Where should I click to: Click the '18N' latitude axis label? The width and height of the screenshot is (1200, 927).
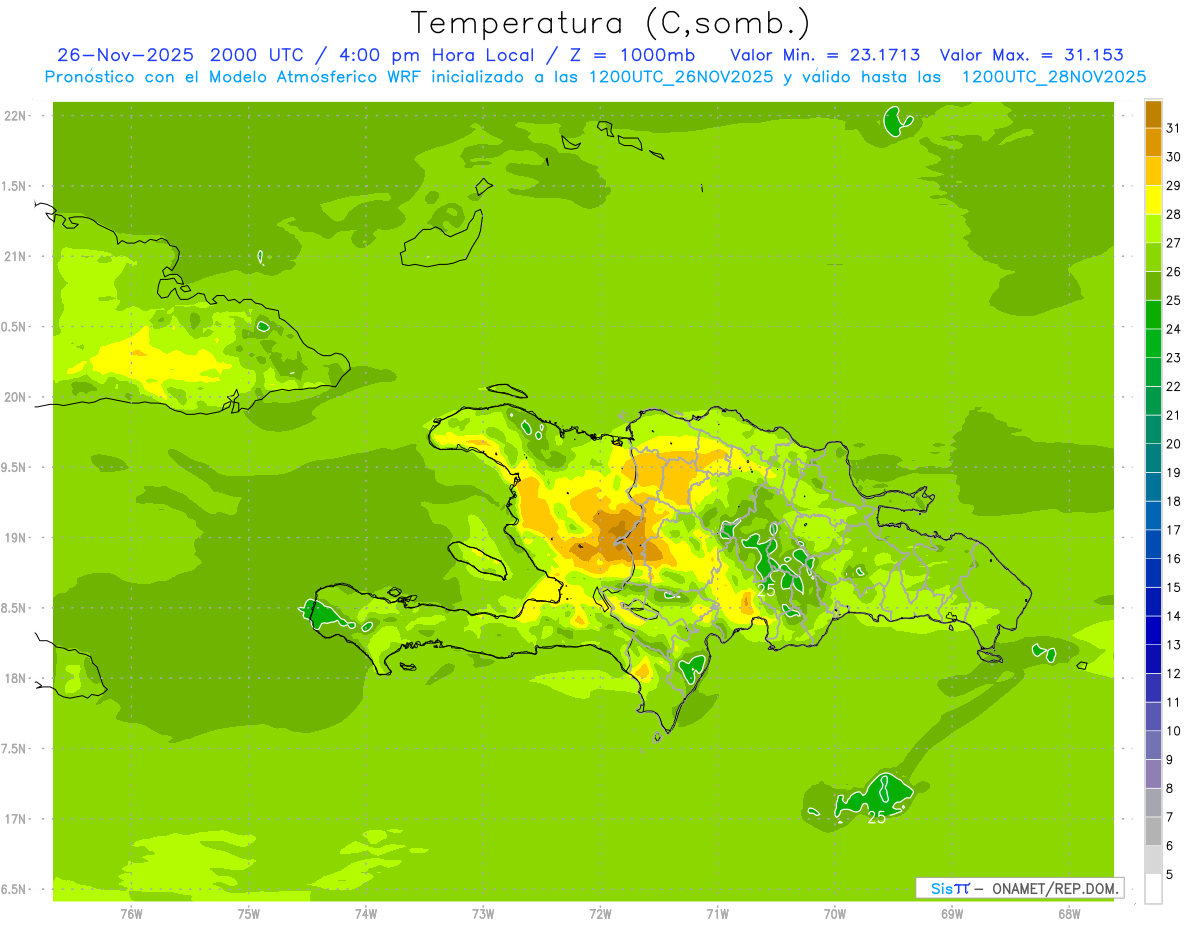pos(15,678)
